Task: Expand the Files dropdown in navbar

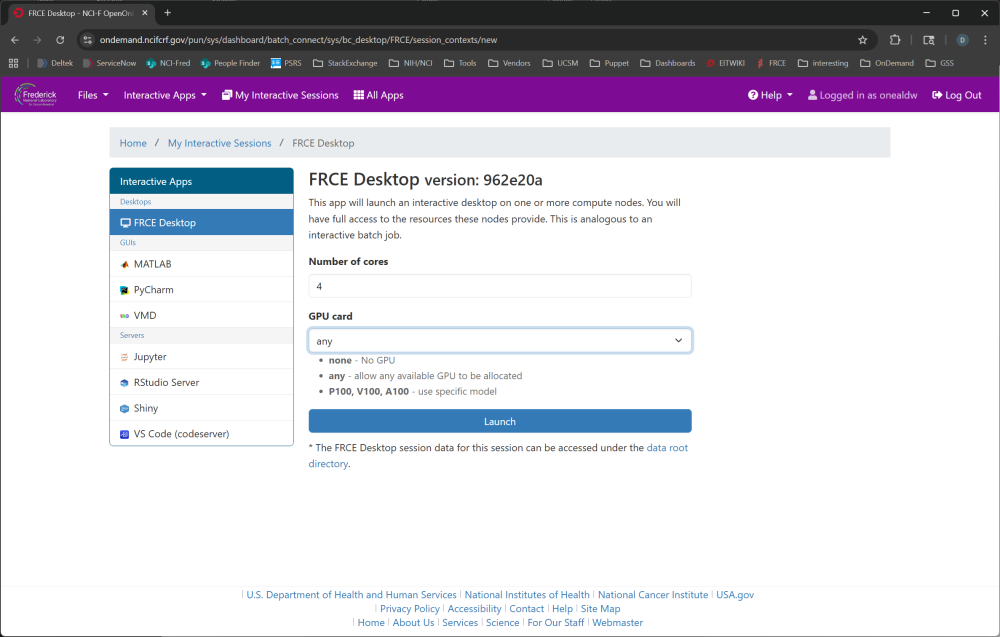Action: (x=93, y=95)
